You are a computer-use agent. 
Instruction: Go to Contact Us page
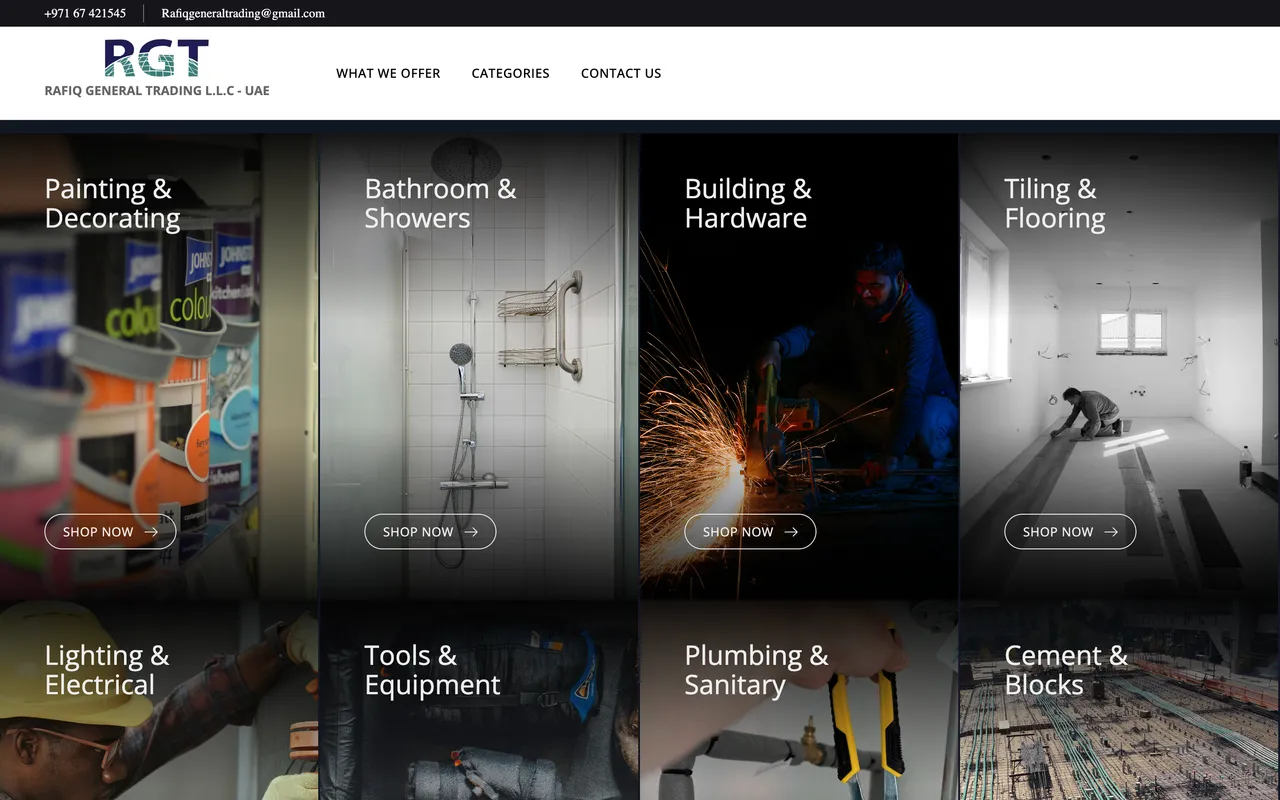click(x=621, y=73)
